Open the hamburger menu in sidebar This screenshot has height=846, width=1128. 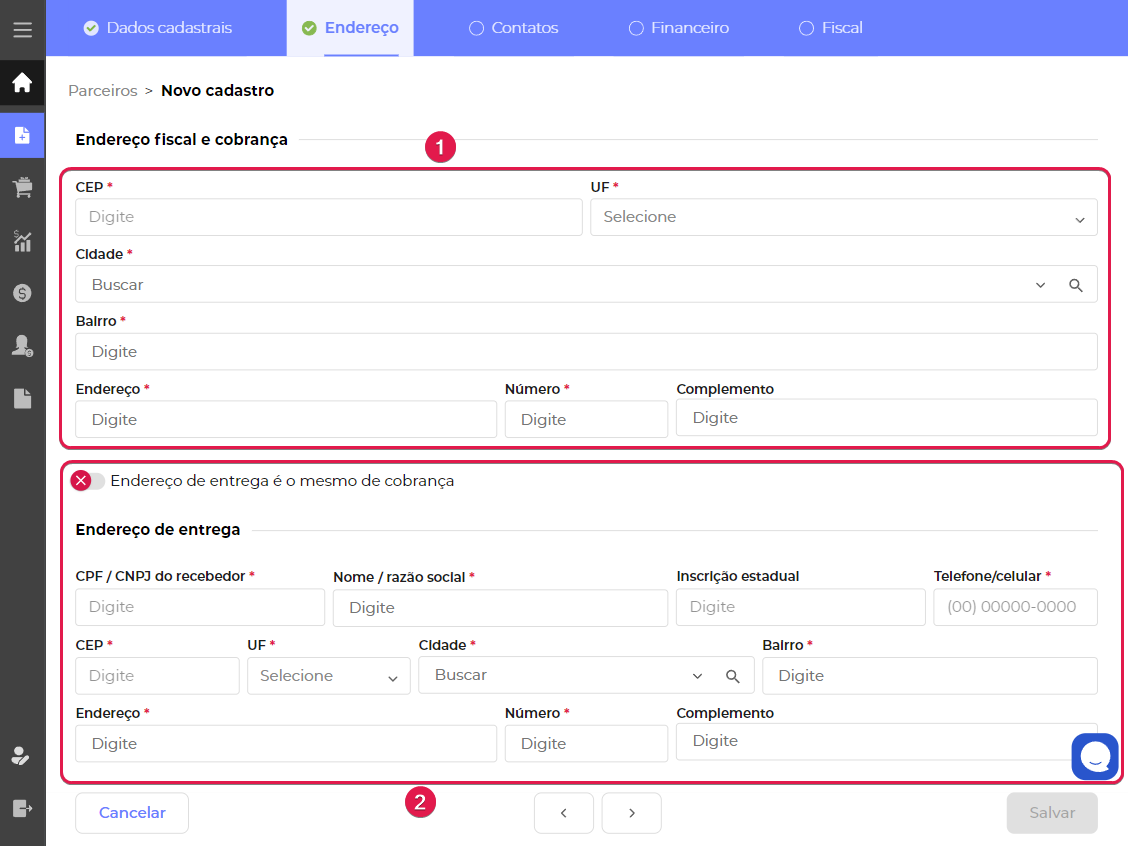click(22, 29)
